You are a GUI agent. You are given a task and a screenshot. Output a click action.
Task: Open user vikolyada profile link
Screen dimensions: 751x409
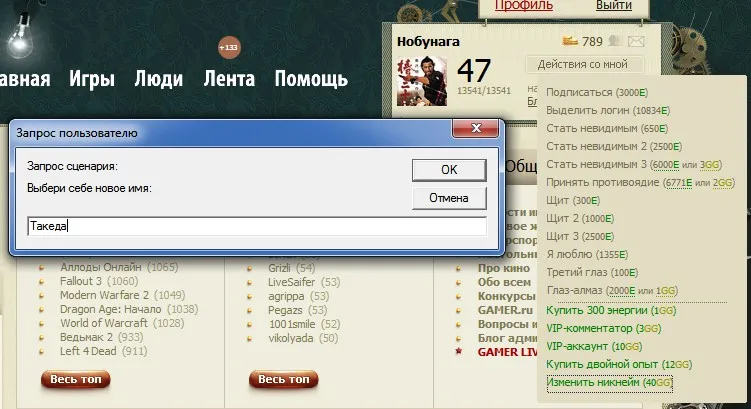coord(291,338)
